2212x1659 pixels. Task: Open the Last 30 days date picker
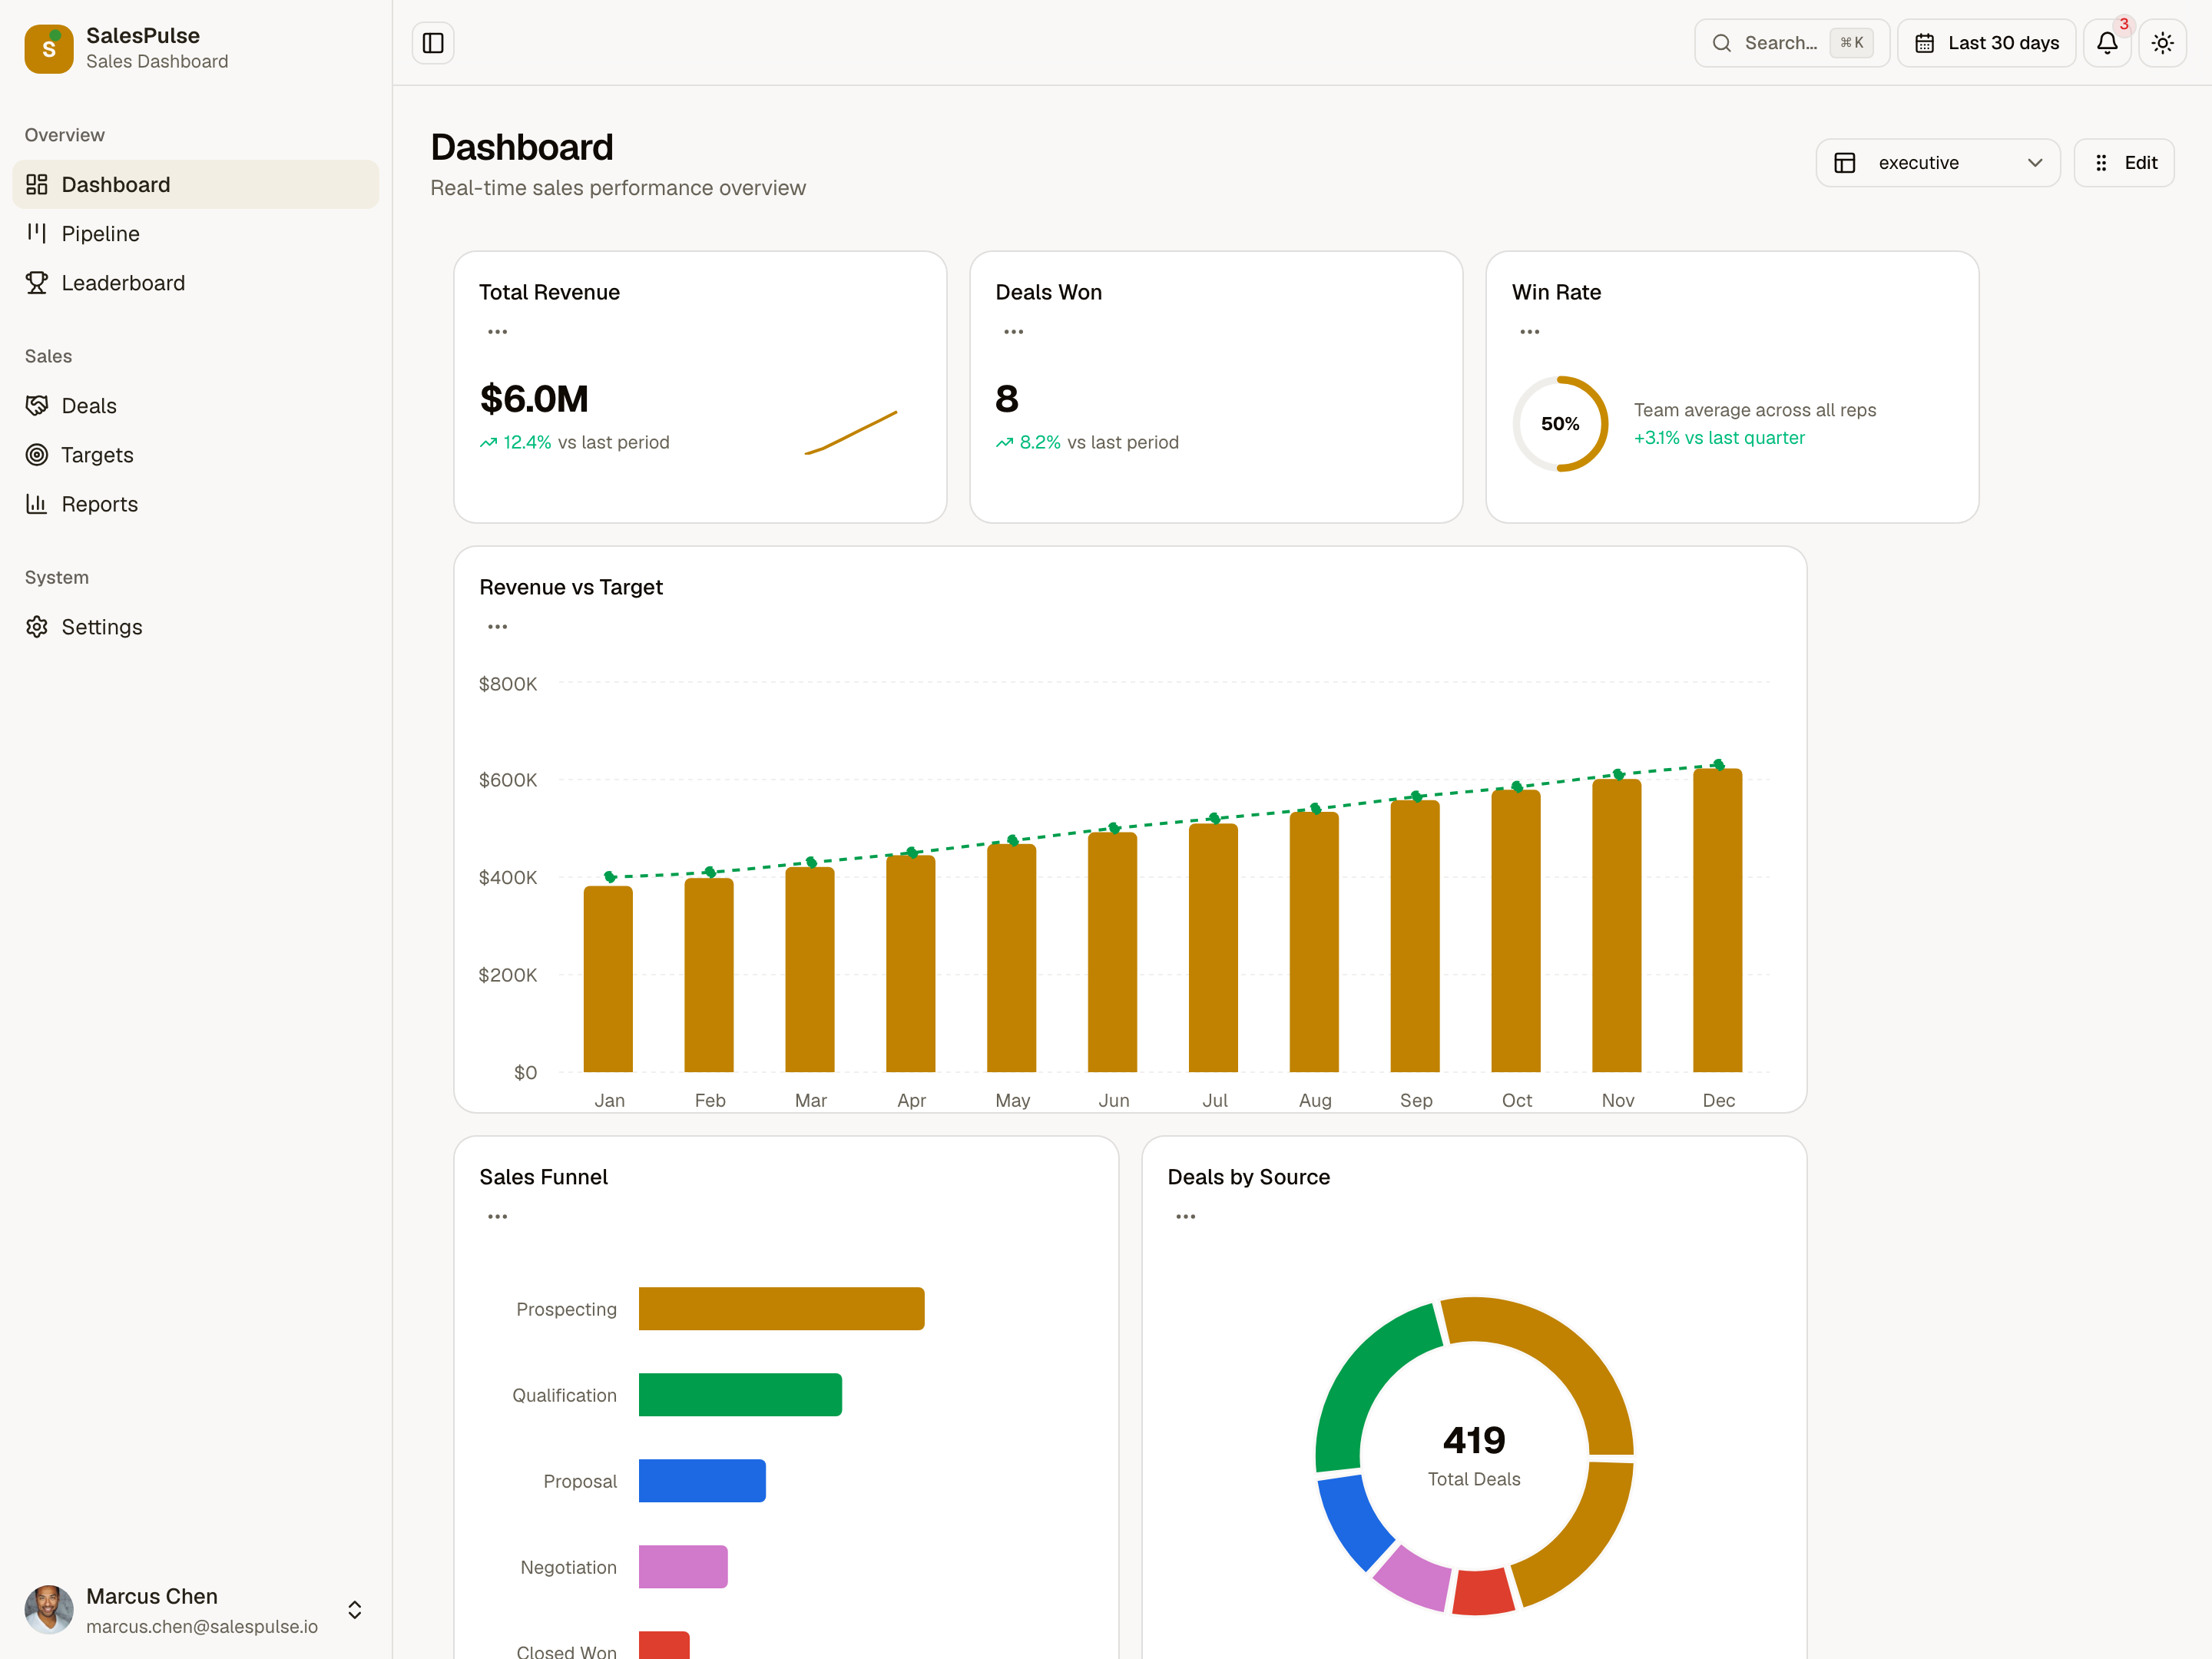(x=1986, y=43)
